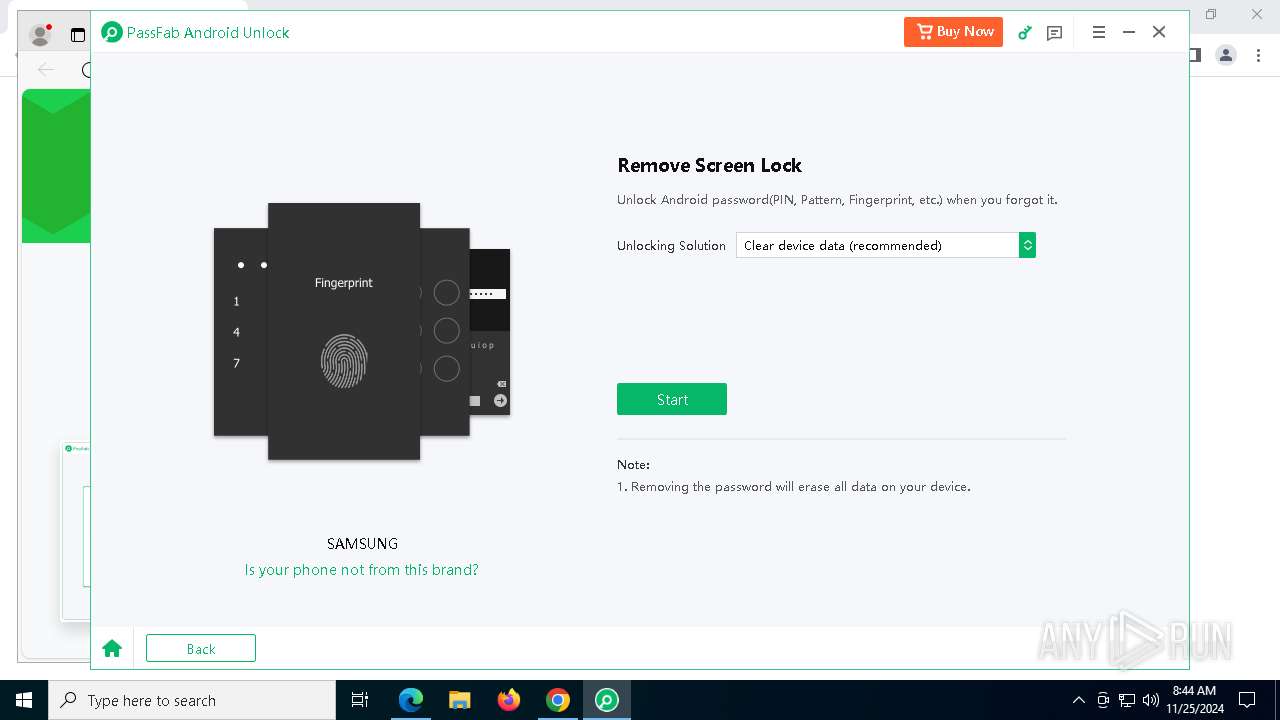Viewport: 1280px width, 720px height.
Task: Click the Unlocking Solution label
Action: point(671,246)
